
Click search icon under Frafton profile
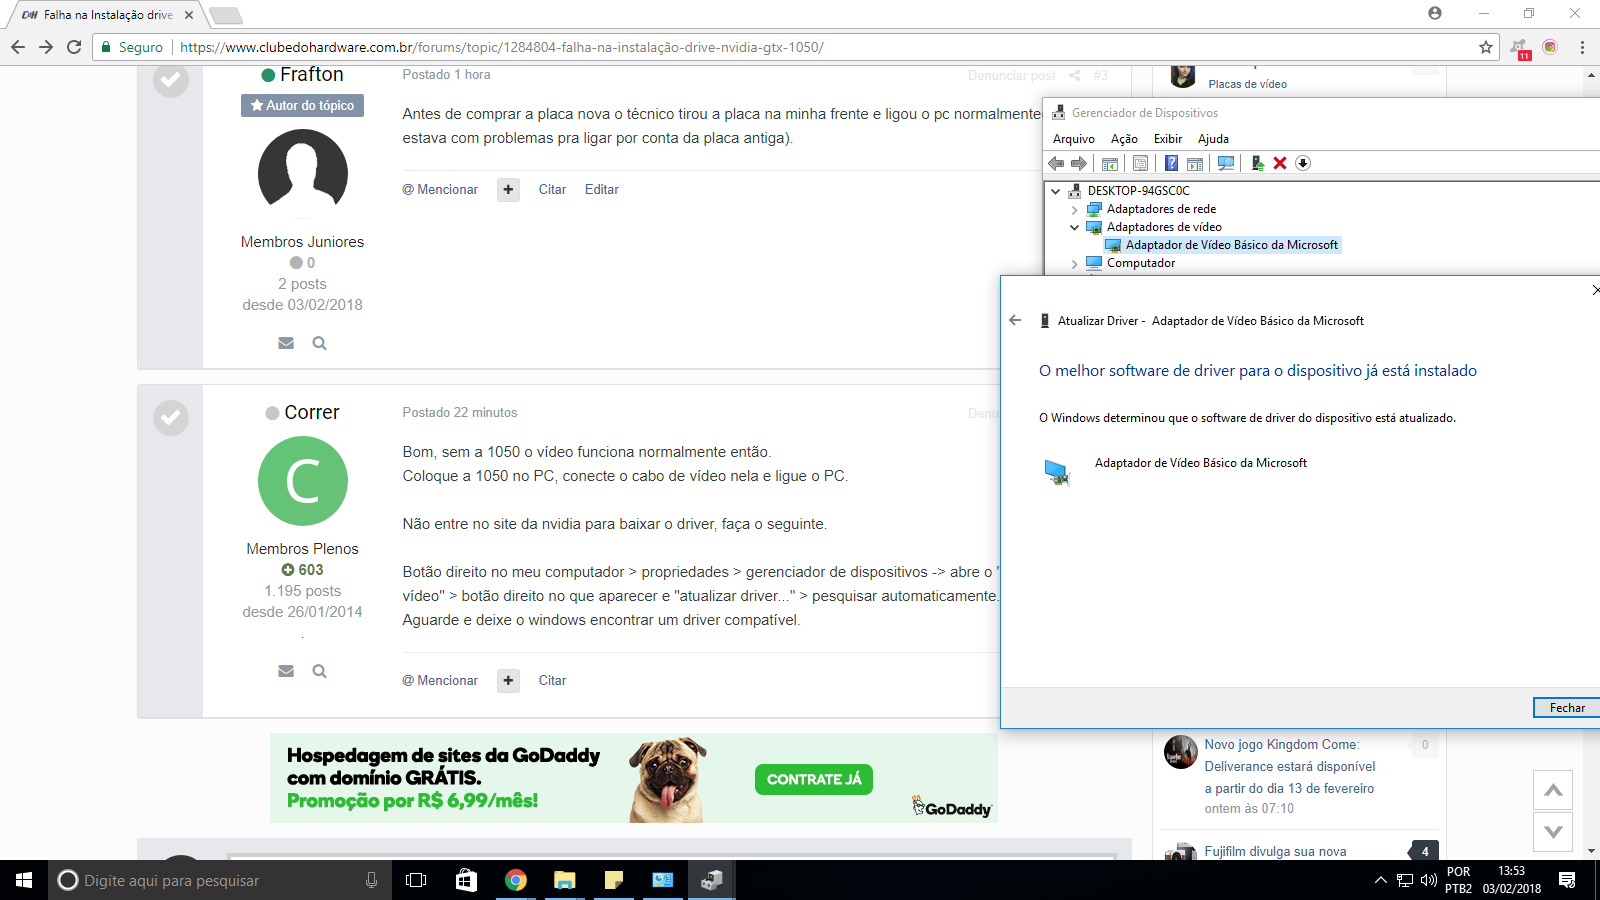pos(319,343)
